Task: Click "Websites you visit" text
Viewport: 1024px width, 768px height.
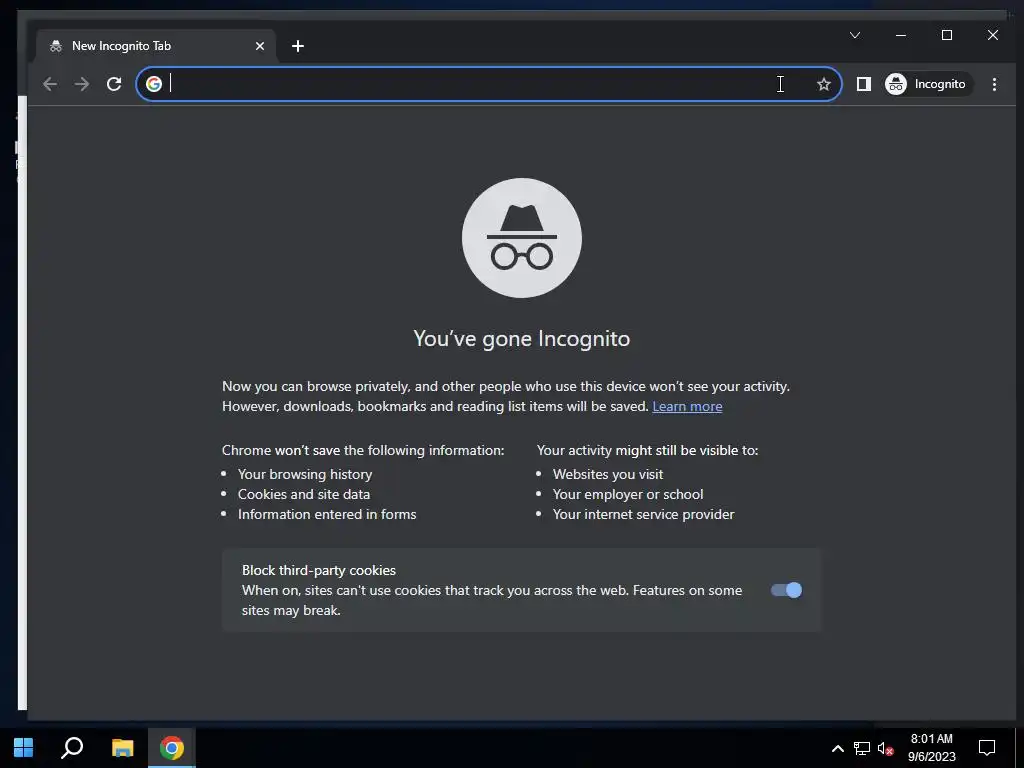Action: [x=608, y=474]
